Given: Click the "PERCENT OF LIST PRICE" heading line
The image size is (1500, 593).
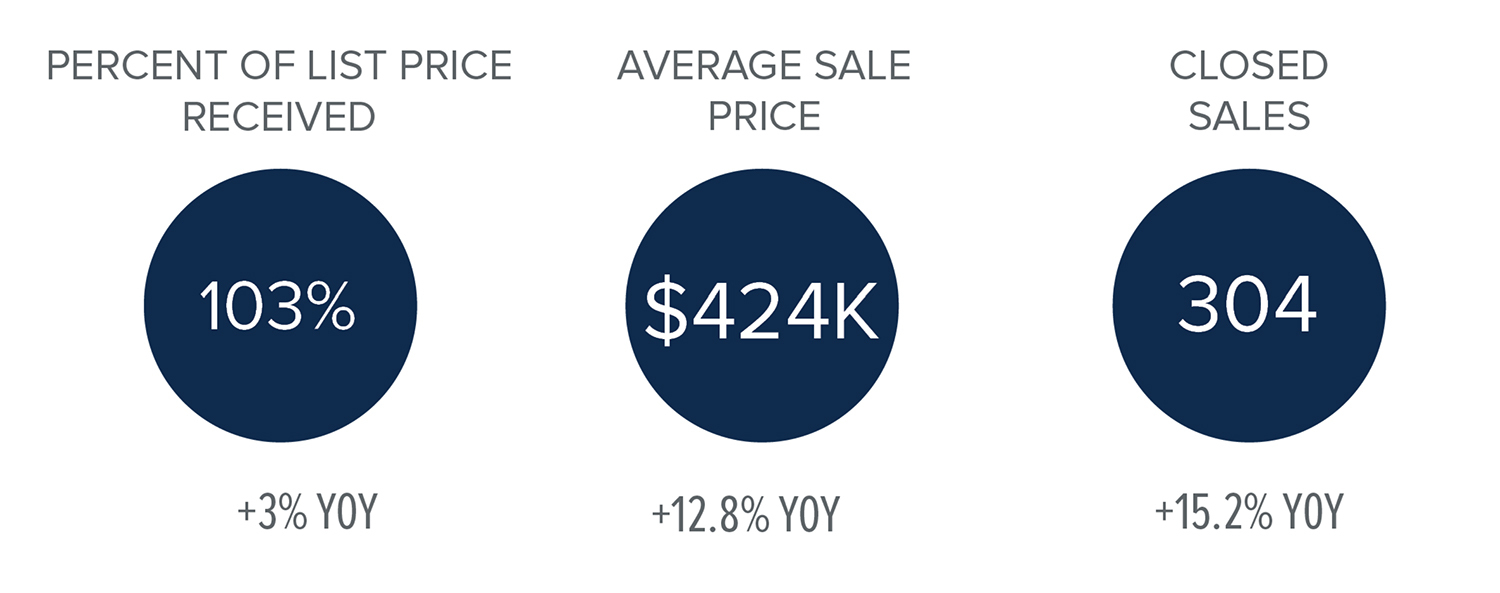Looking at the screenshot, I should pyautogui.click(x=279, y=66).
